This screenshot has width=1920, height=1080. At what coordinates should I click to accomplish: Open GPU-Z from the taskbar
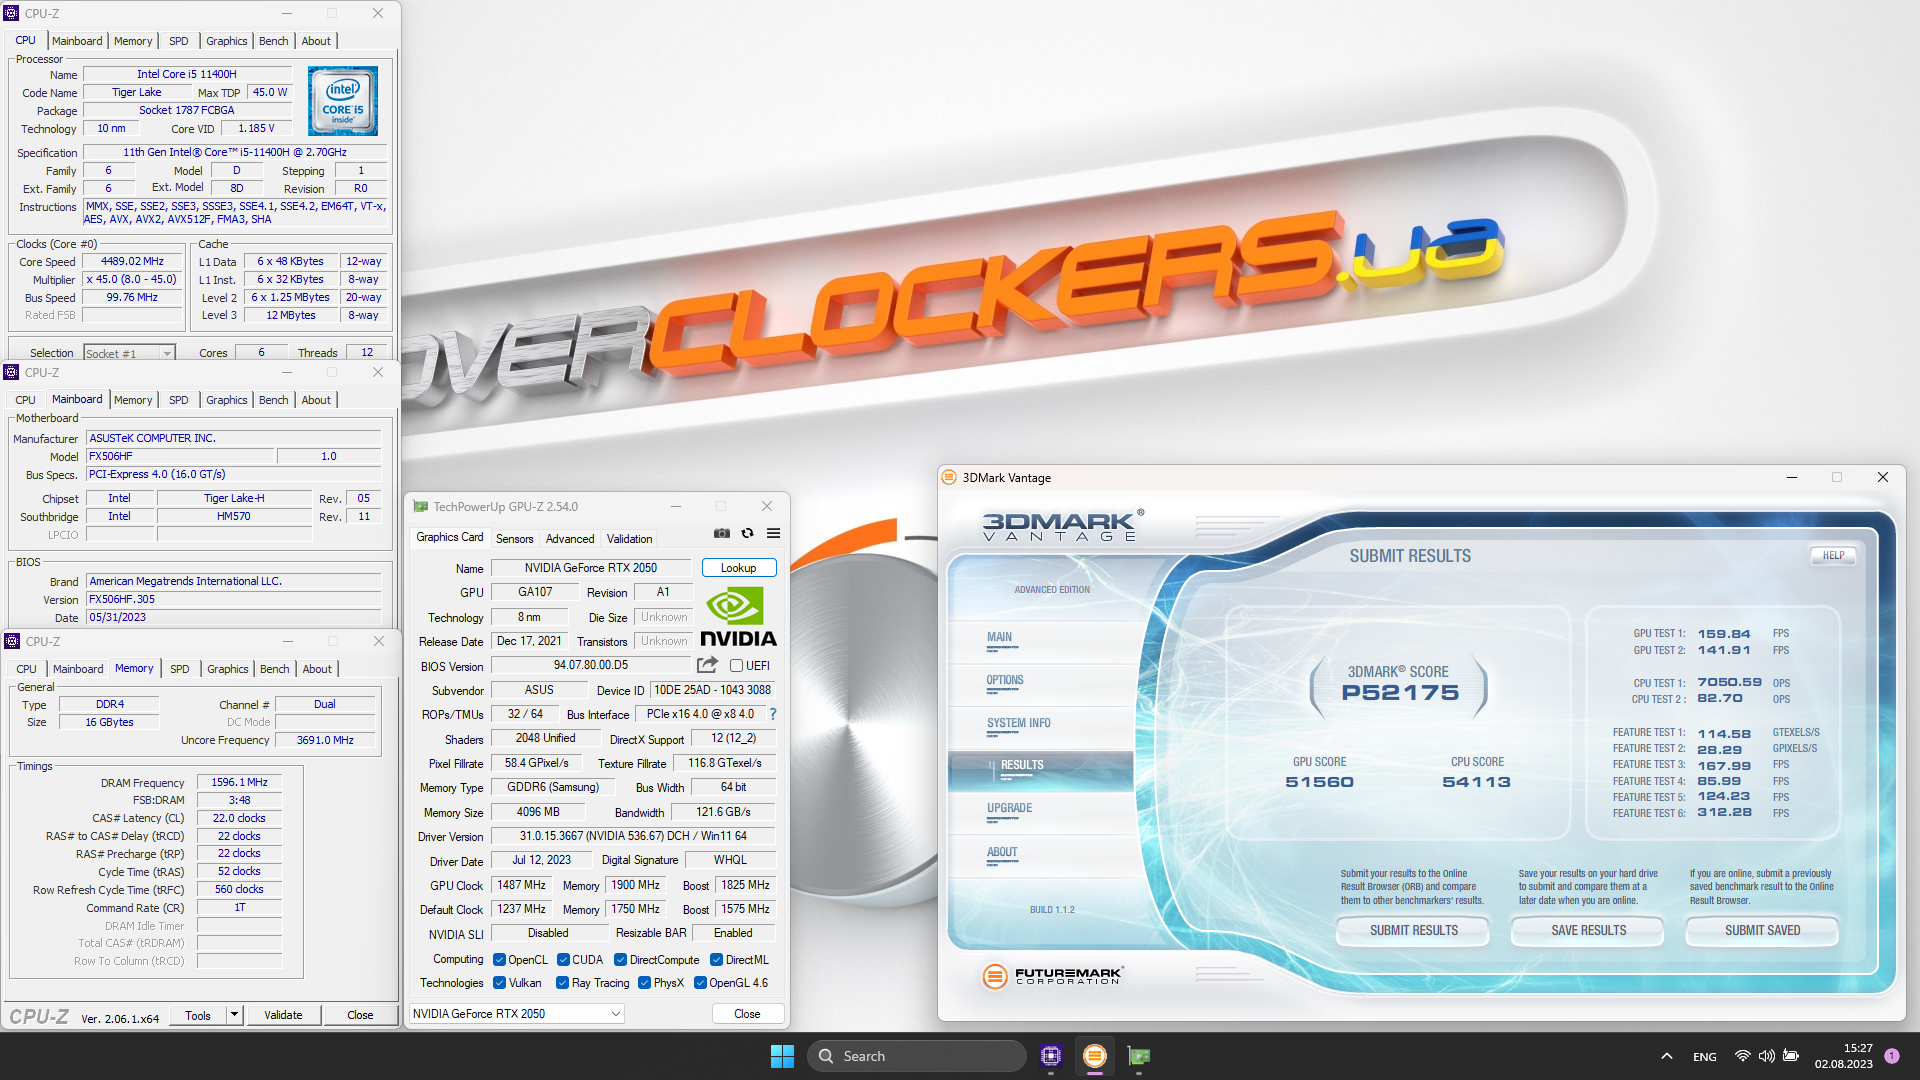tap(1139, 1056)
